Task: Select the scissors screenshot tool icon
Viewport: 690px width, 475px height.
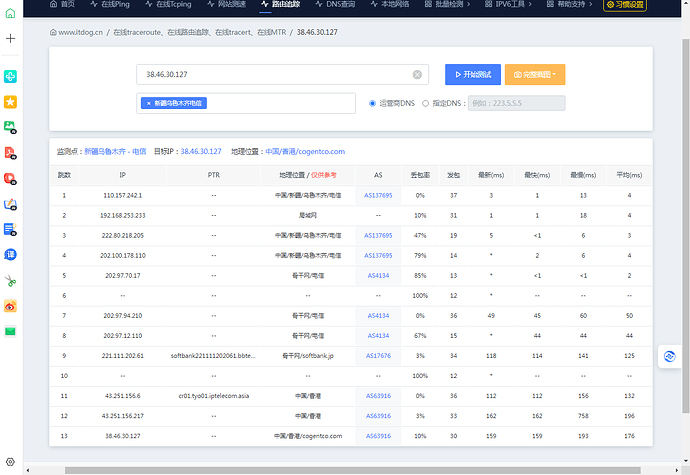Action: [x=10, y=280]
